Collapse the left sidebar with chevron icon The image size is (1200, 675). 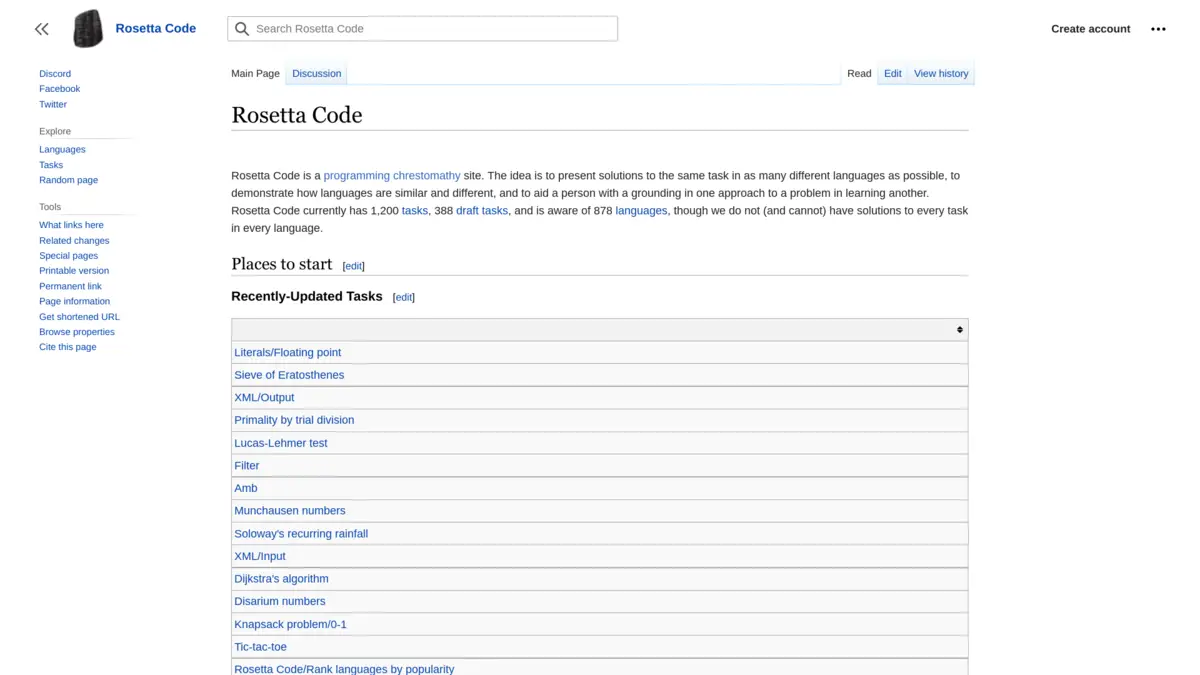point(41,29)
